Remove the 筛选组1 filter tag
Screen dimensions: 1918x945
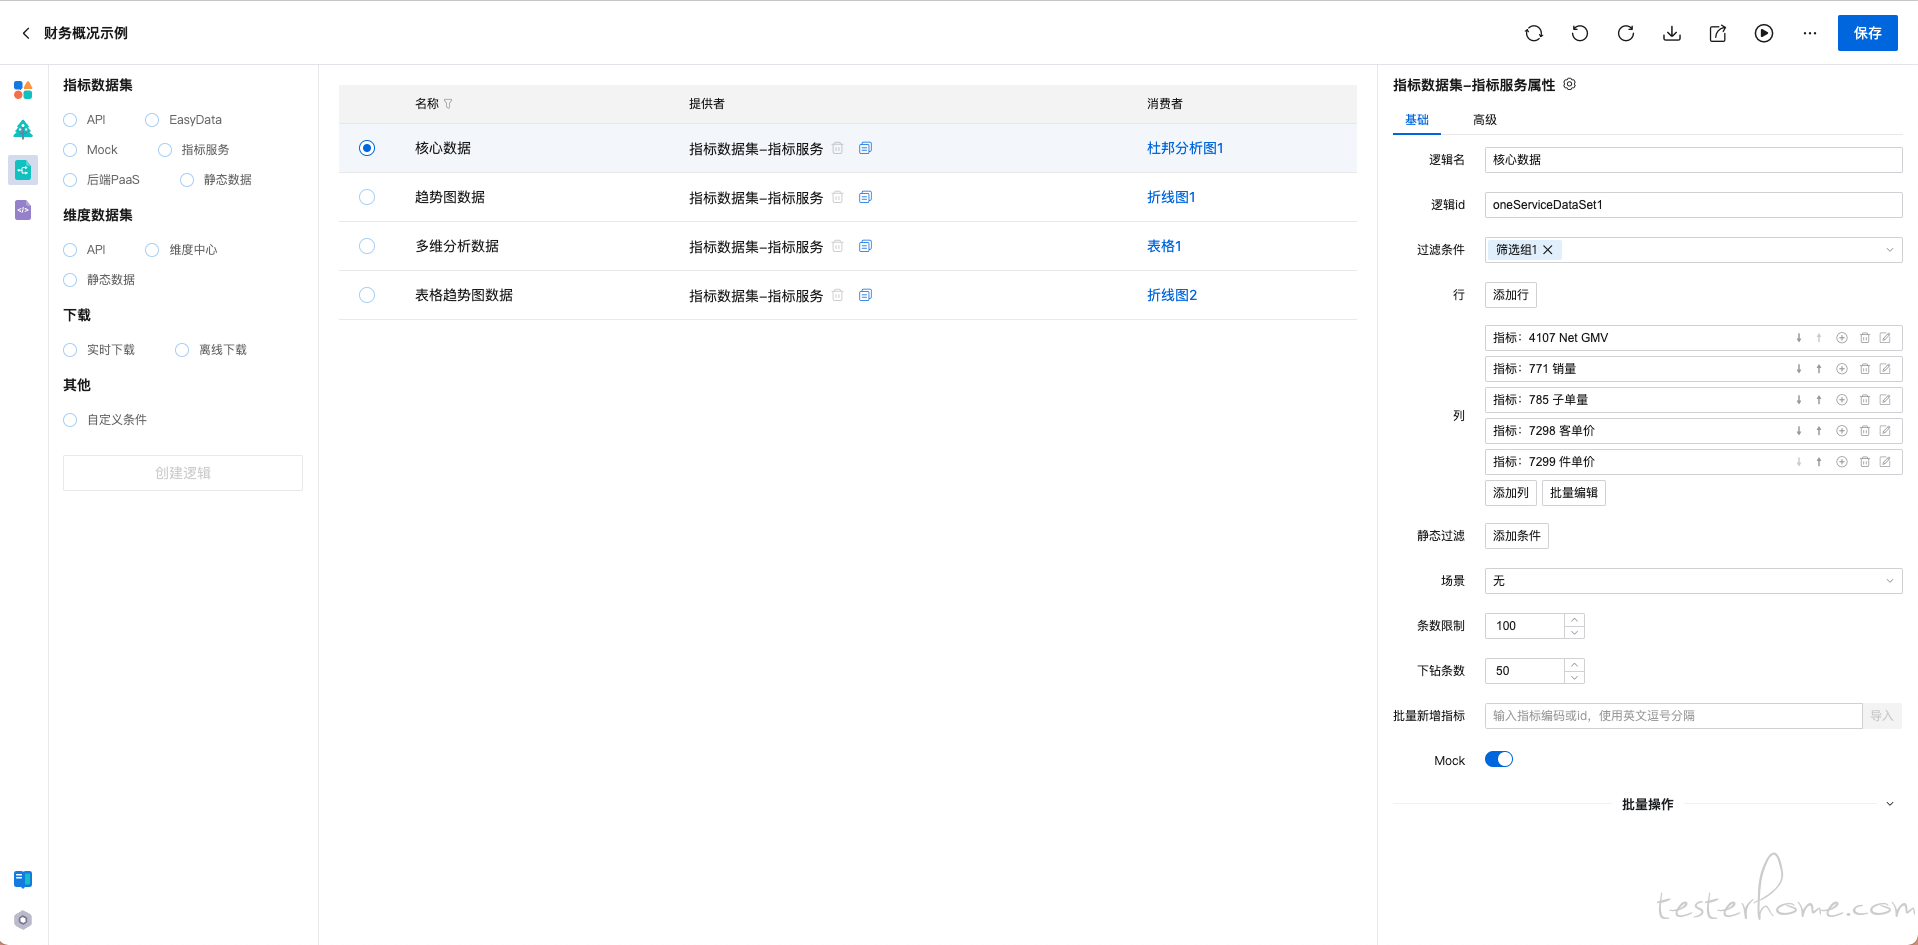tap(1548, 250)
